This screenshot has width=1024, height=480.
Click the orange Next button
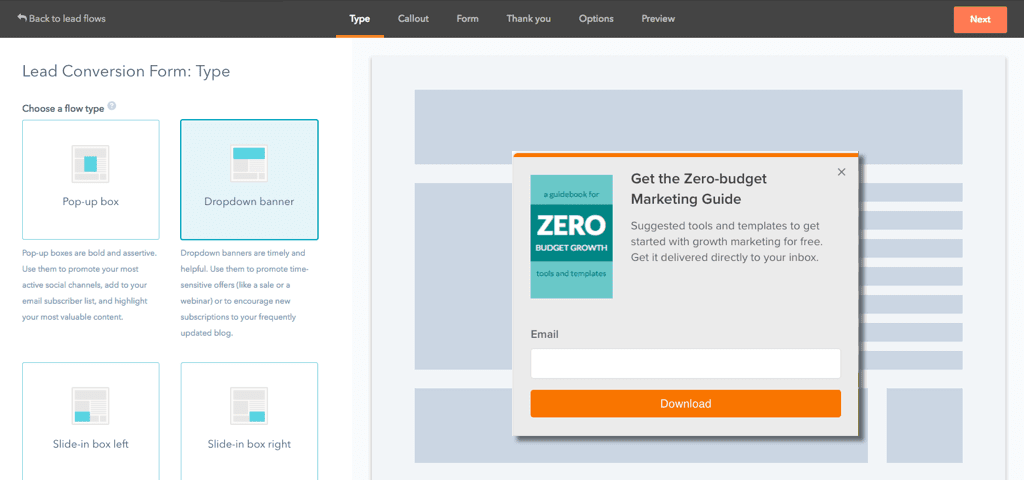pos(980,19)
